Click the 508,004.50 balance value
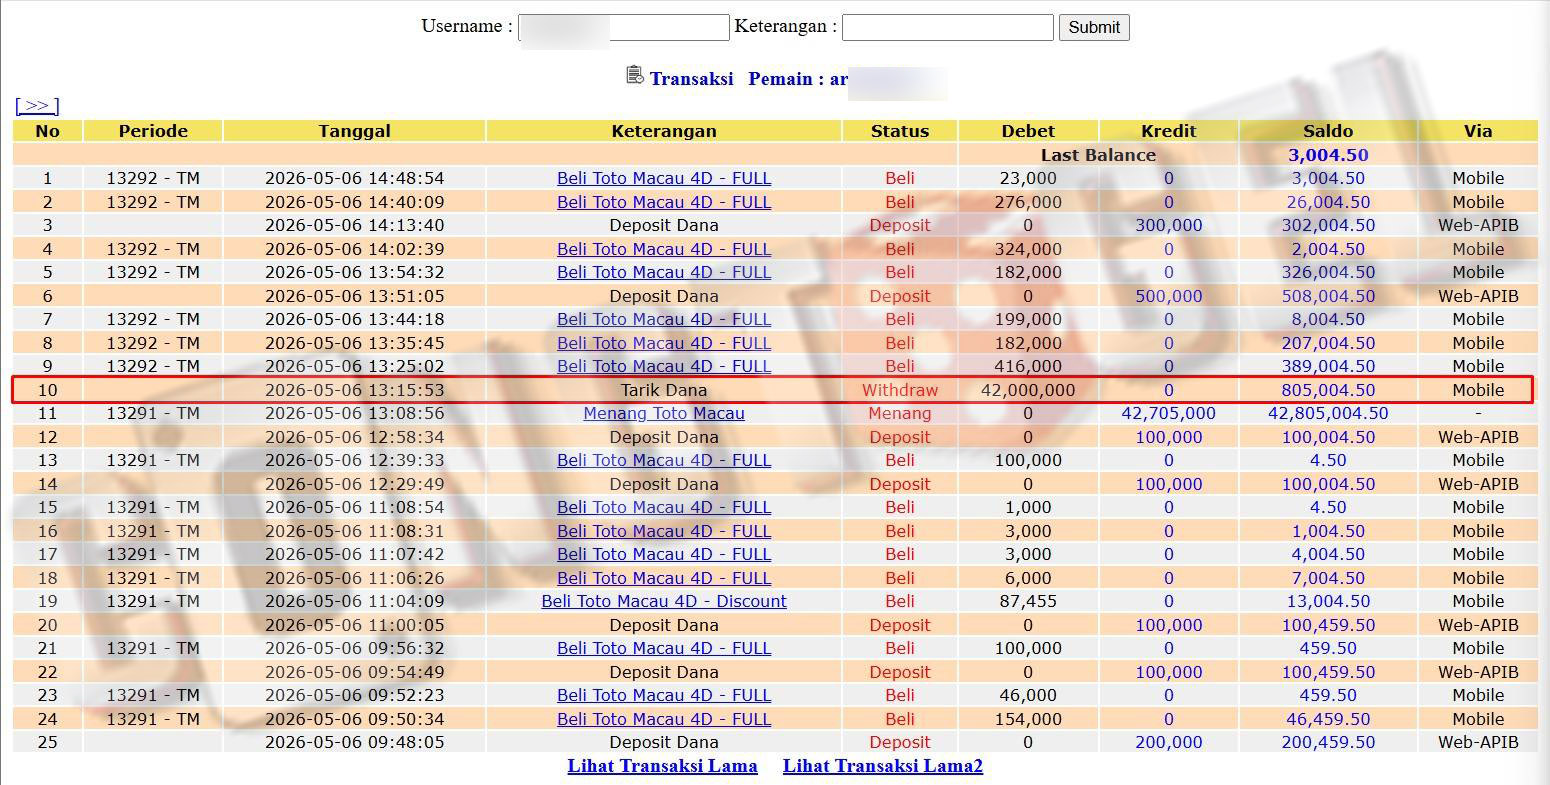This screenshot has height=785, width=1550. [x=1328, y=296]
